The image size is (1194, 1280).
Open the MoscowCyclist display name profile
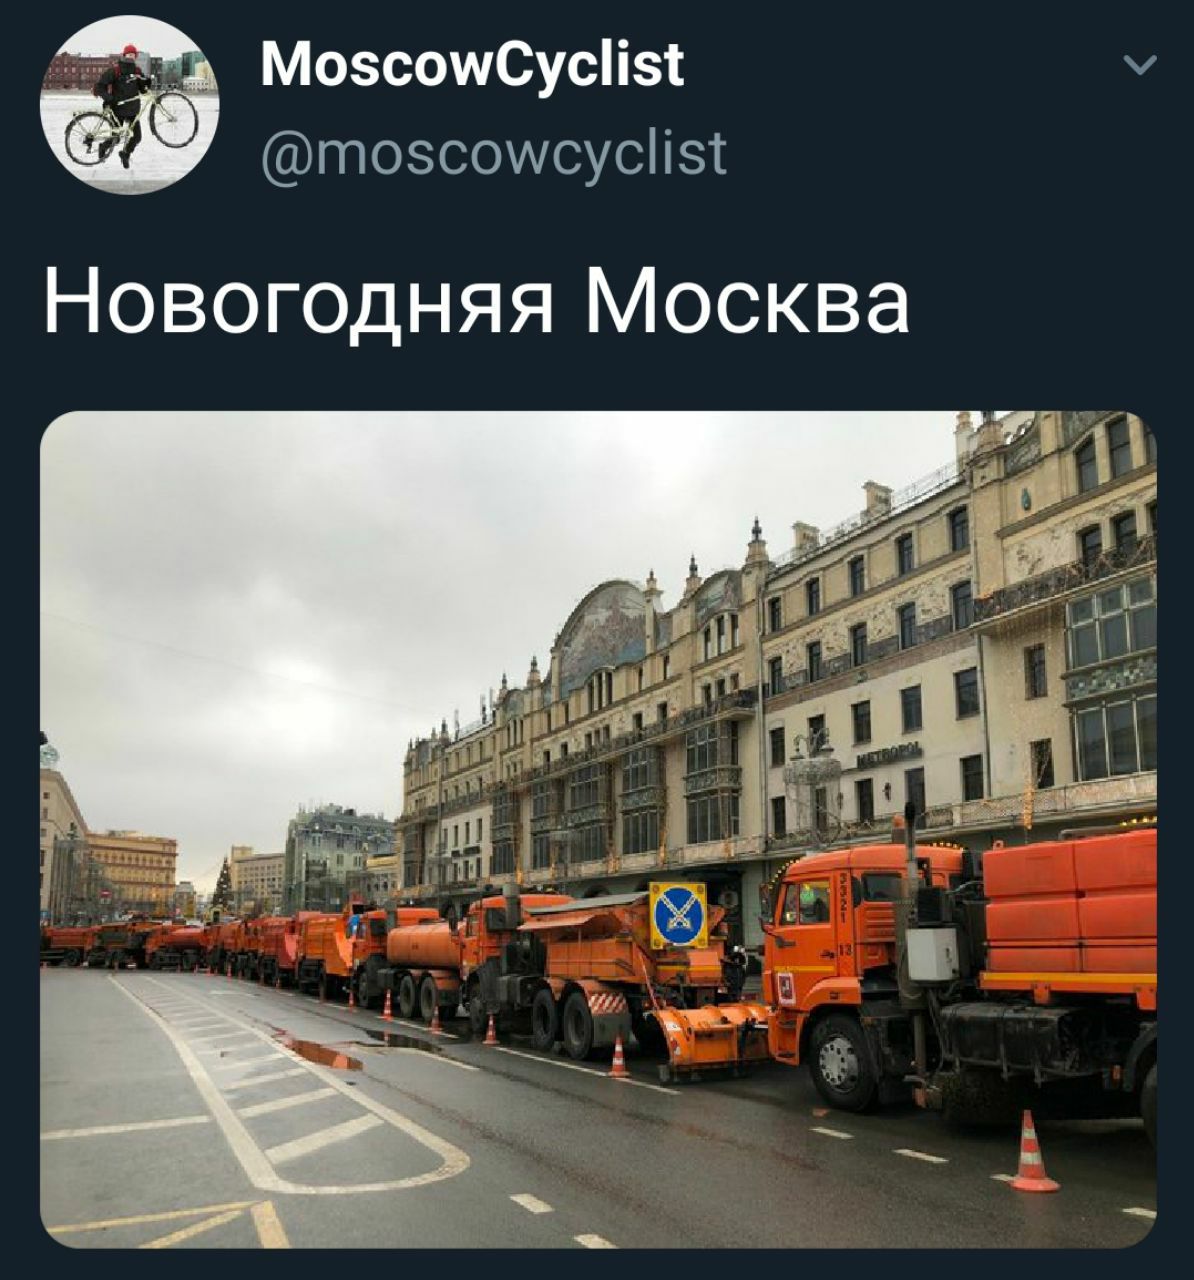(472, 64)
